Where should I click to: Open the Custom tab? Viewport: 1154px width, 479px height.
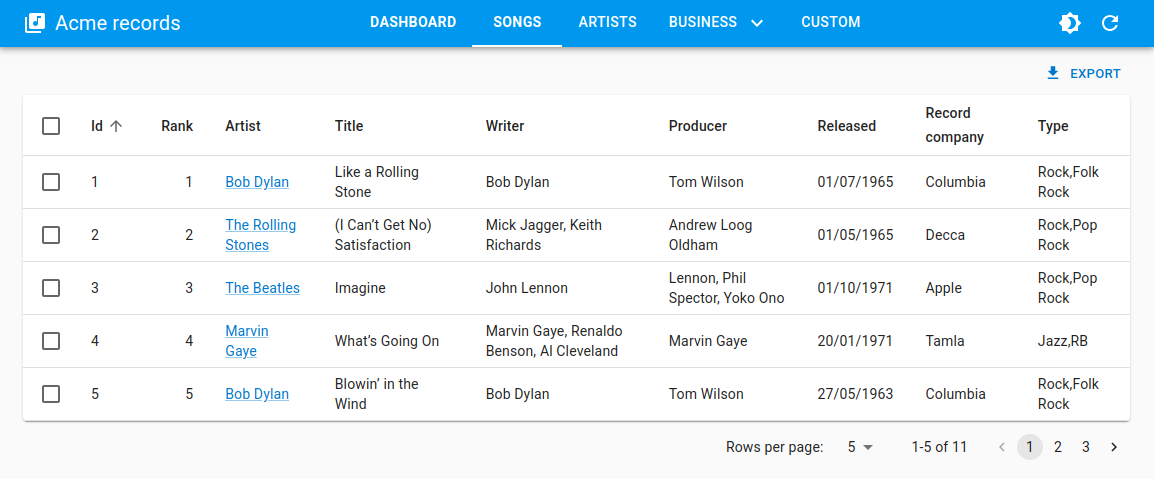point(830,22)
